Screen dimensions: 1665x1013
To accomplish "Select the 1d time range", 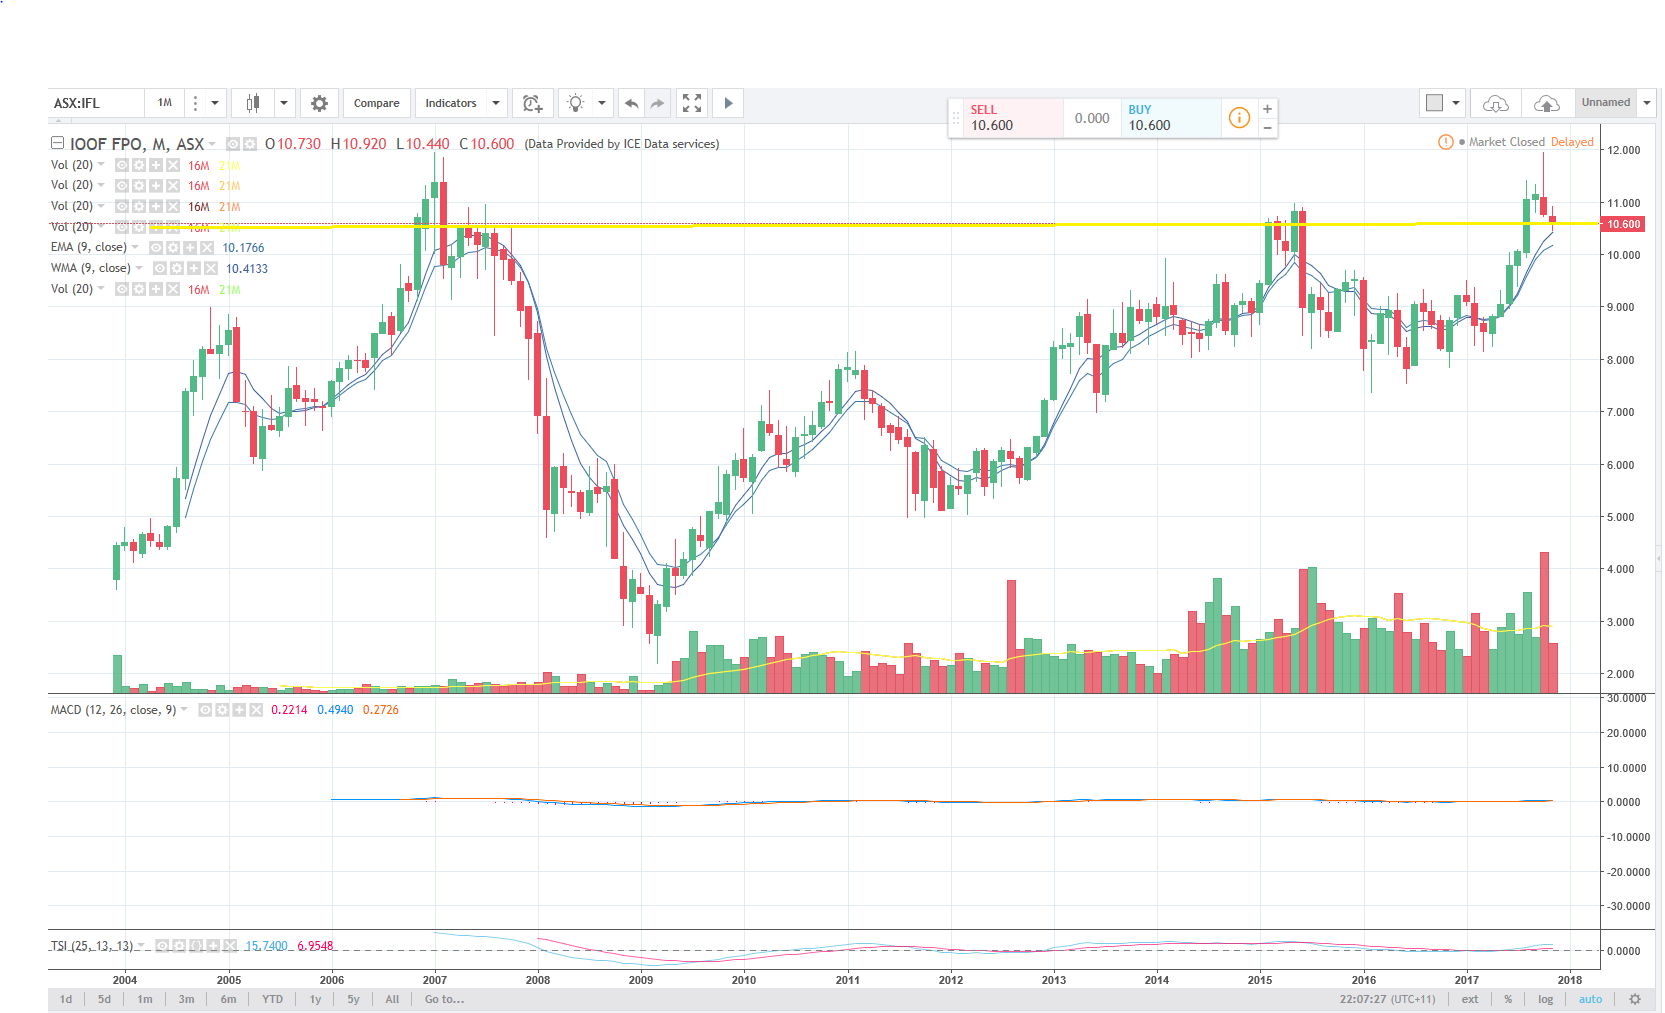I will pos(66,999).
